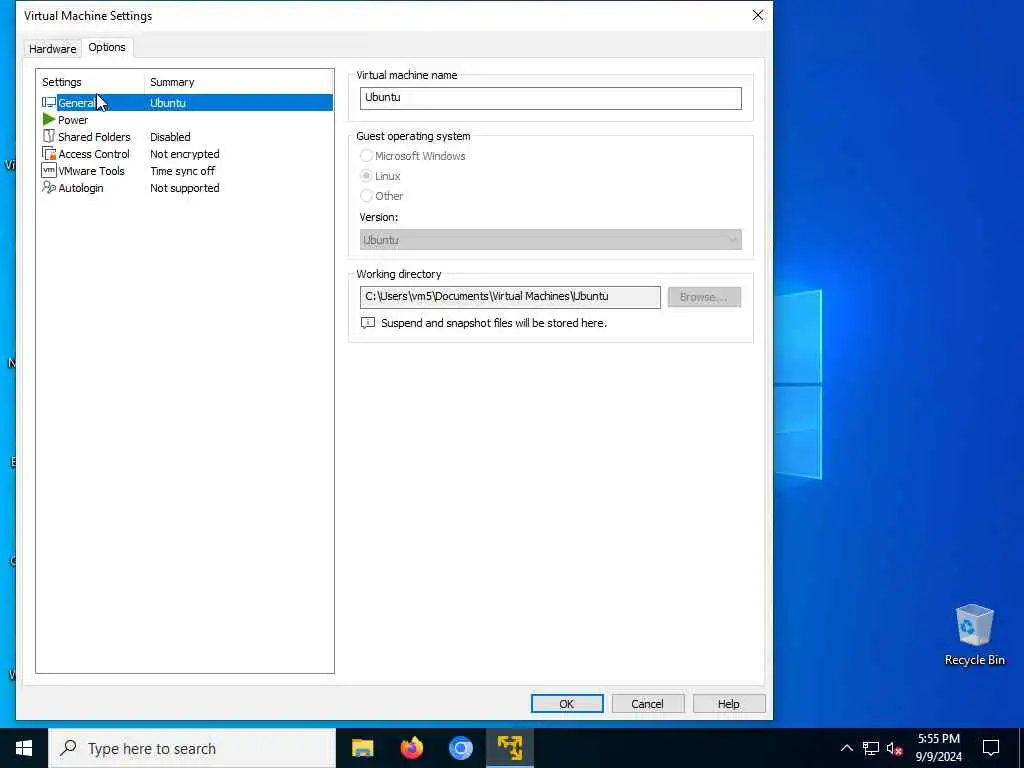Image resolution: width=1024 pixels, height=768 pixels.
Task: Switch to the Options tab
Action: point(107,47)
